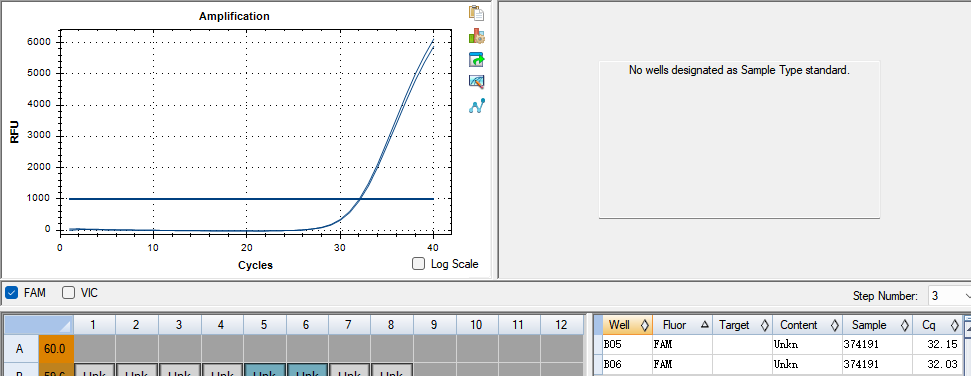Click the blue data-points curve icon
Screen dimensions: 971x376
[476, 106]
